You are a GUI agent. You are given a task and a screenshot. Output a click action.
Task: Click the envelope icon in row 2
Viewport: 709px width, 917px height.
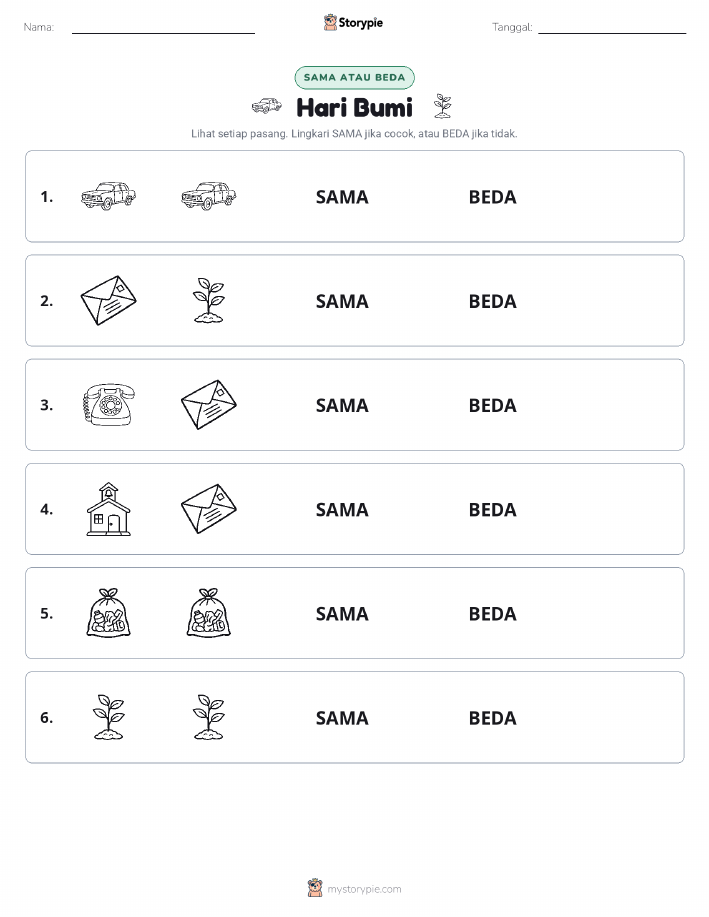point(109,301)
